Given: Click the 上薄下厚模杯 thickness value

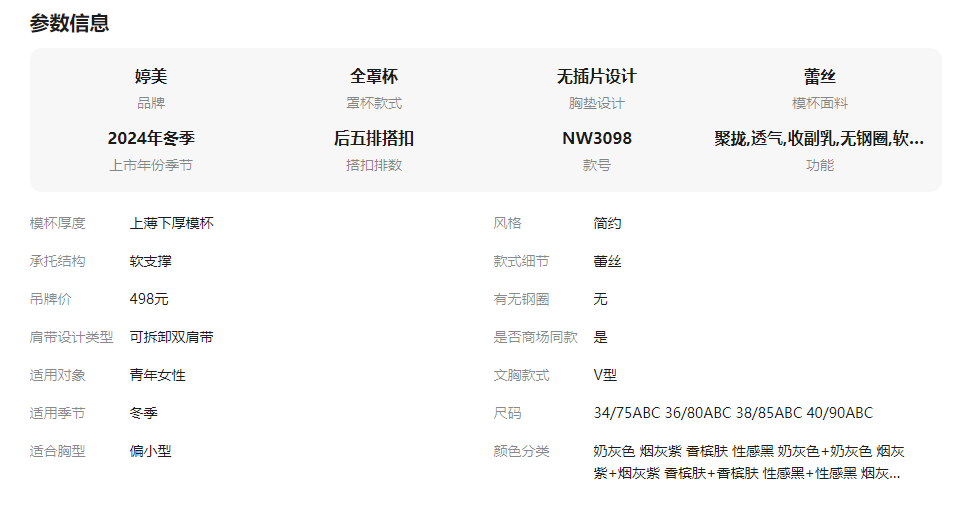Looking at the screenshot, I should [172, 223].
